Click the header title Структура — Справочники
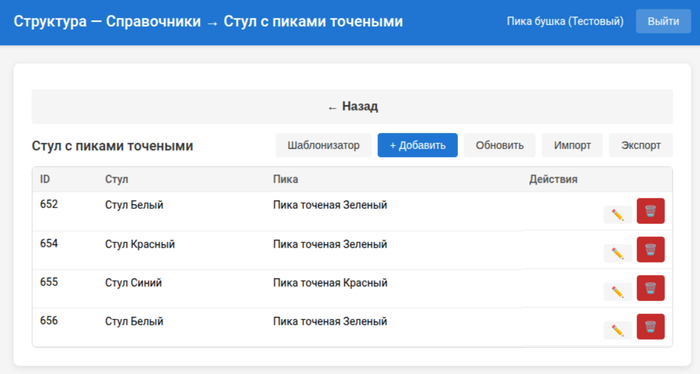The width and height of the screenshot is (700, 374). 107,21
